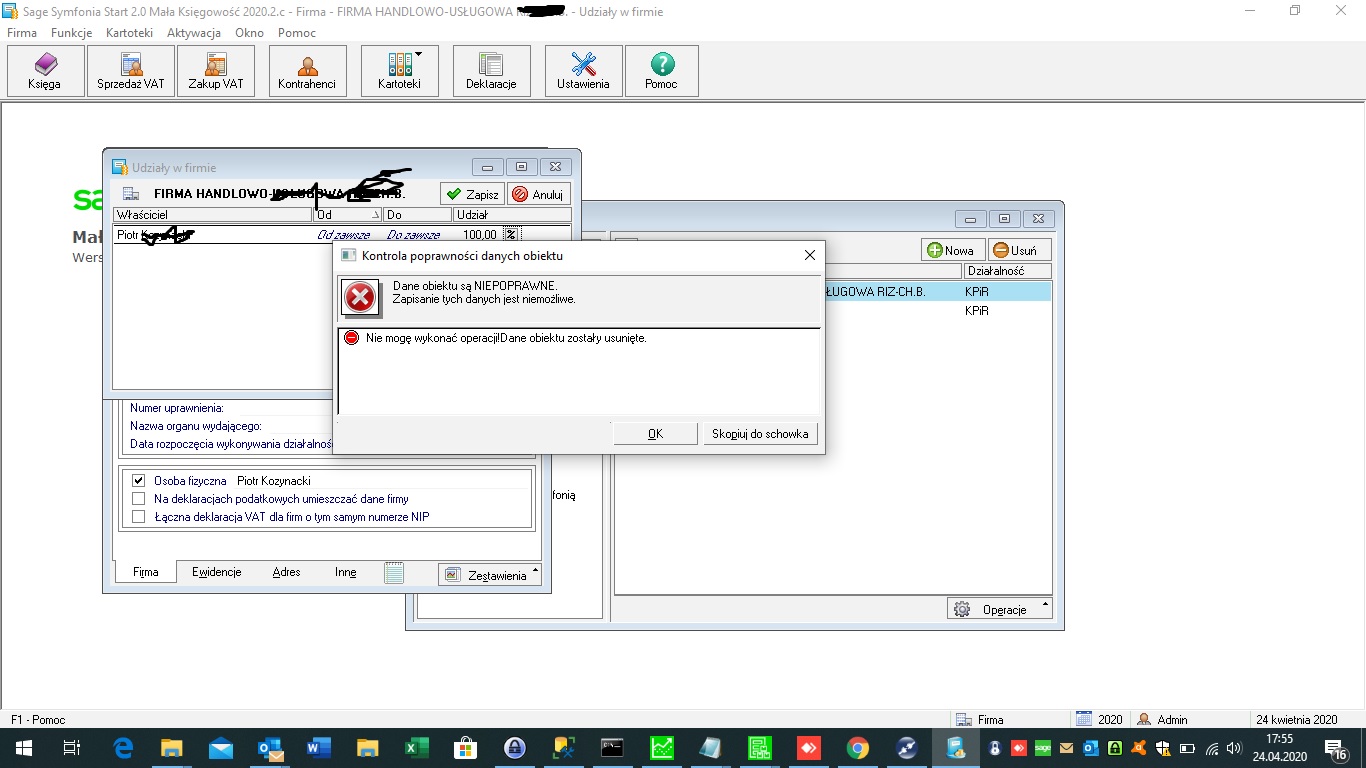Viewport: 1366px width, 768px height.
Task: Click the Właściciel column header
Action: click(212, 215)
